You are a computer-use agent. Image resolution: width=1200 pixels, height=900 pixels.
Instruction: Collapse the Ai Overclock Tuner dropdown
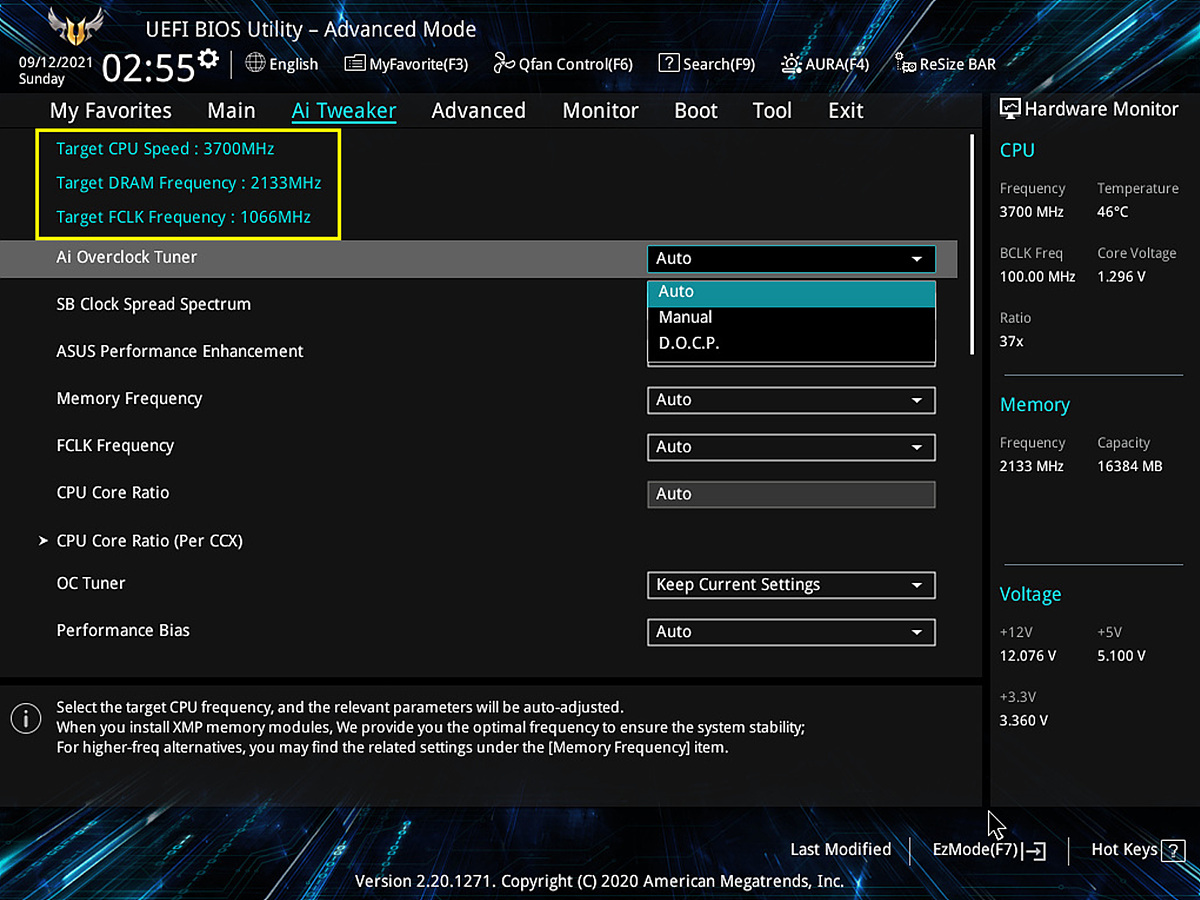coord(791,259)
